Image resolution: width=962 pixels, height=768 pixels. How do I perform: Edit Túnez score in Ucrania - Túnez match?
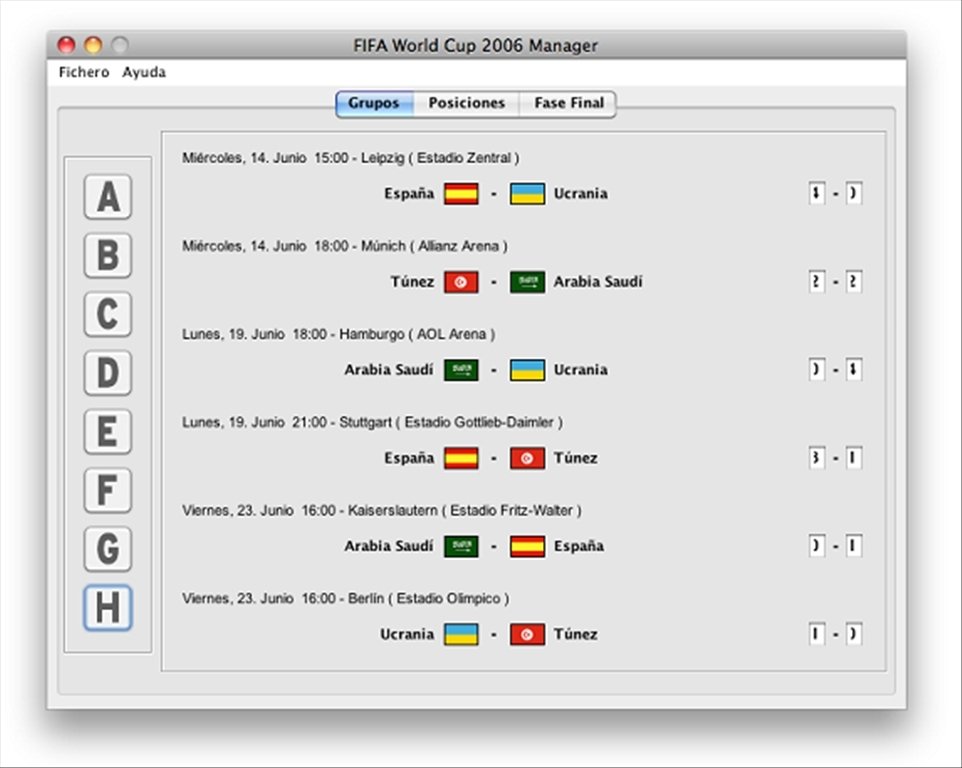[854, 634]
